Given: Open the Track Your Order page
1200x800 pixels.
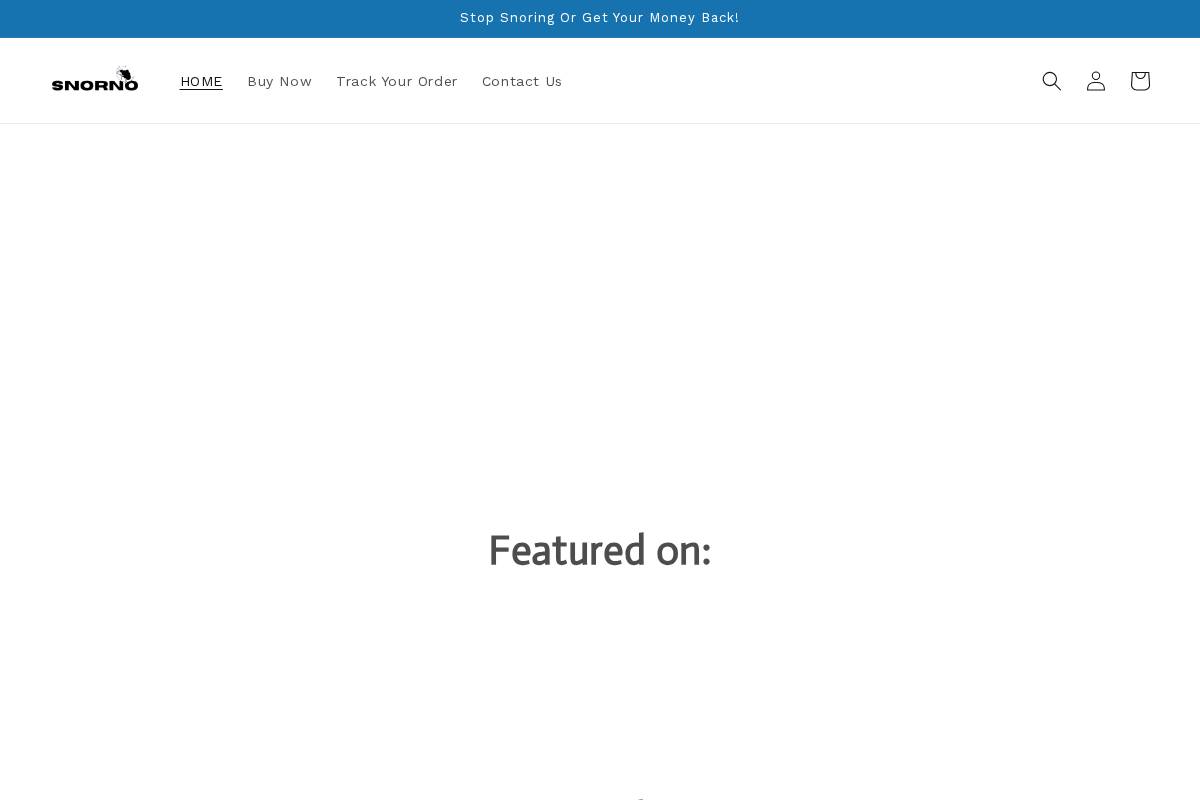Looking at the screenshot, I should pos(397,81).
